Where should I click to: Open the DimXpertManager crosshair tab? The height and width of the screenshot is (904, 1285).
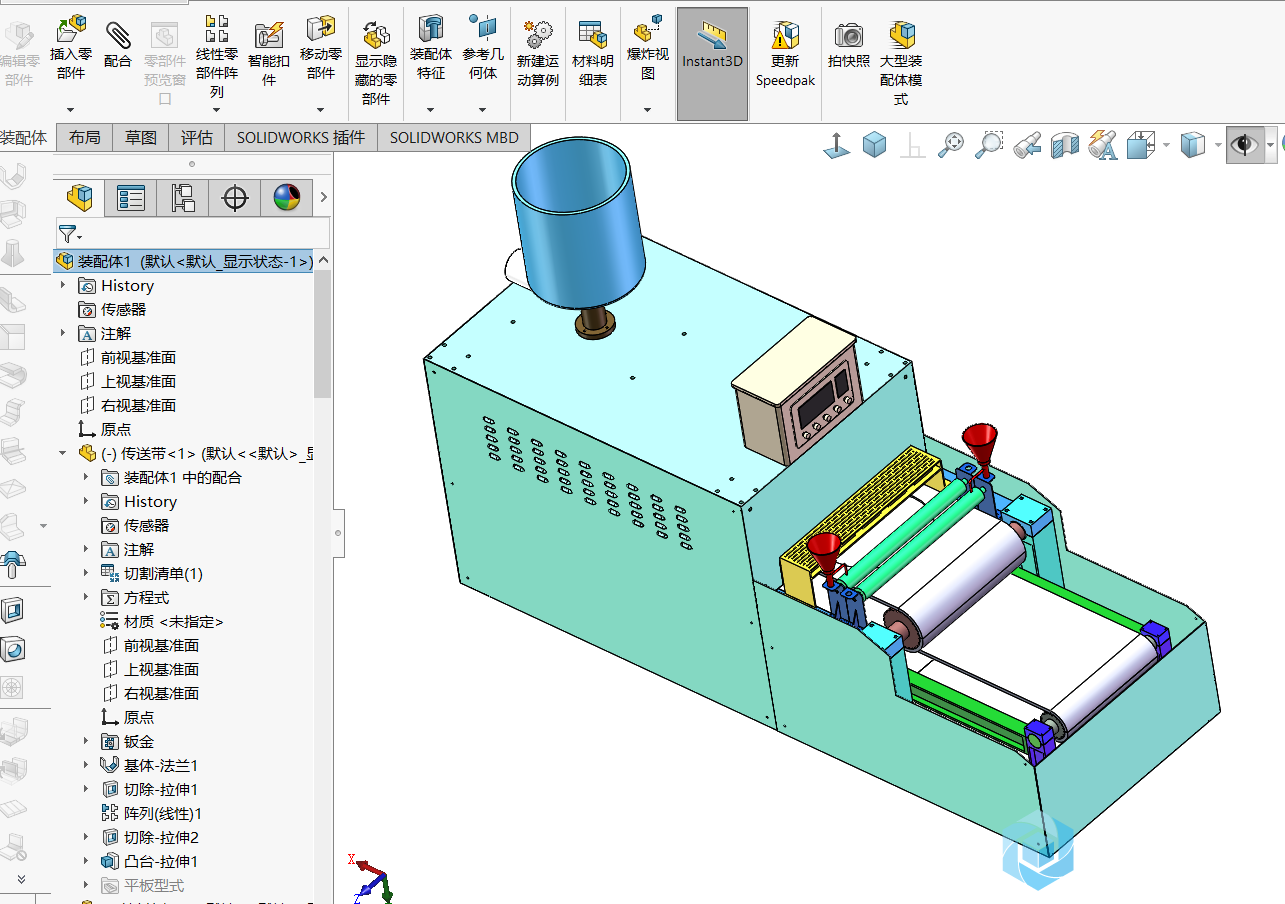tap(235, 198)
